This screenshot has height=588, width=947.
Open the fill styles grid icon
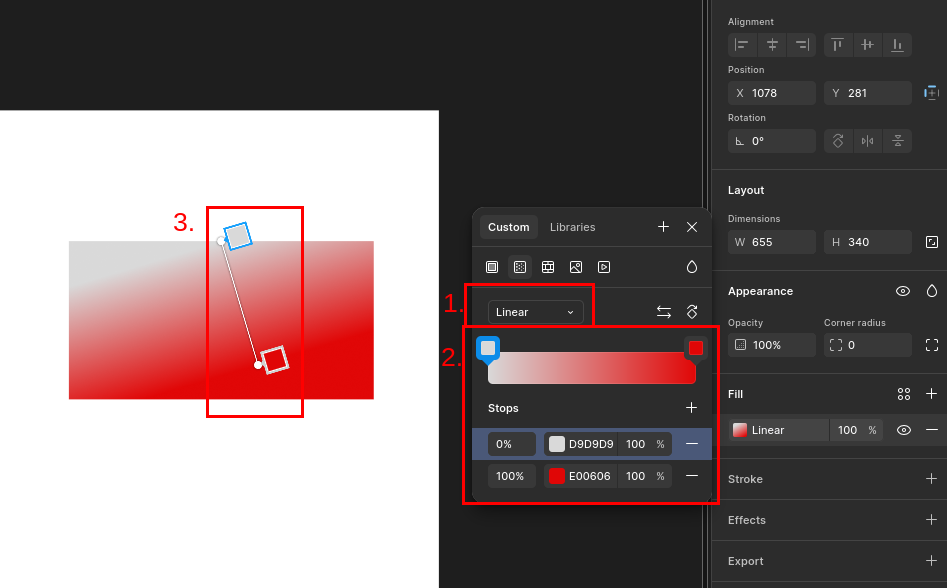coord(904,394)
